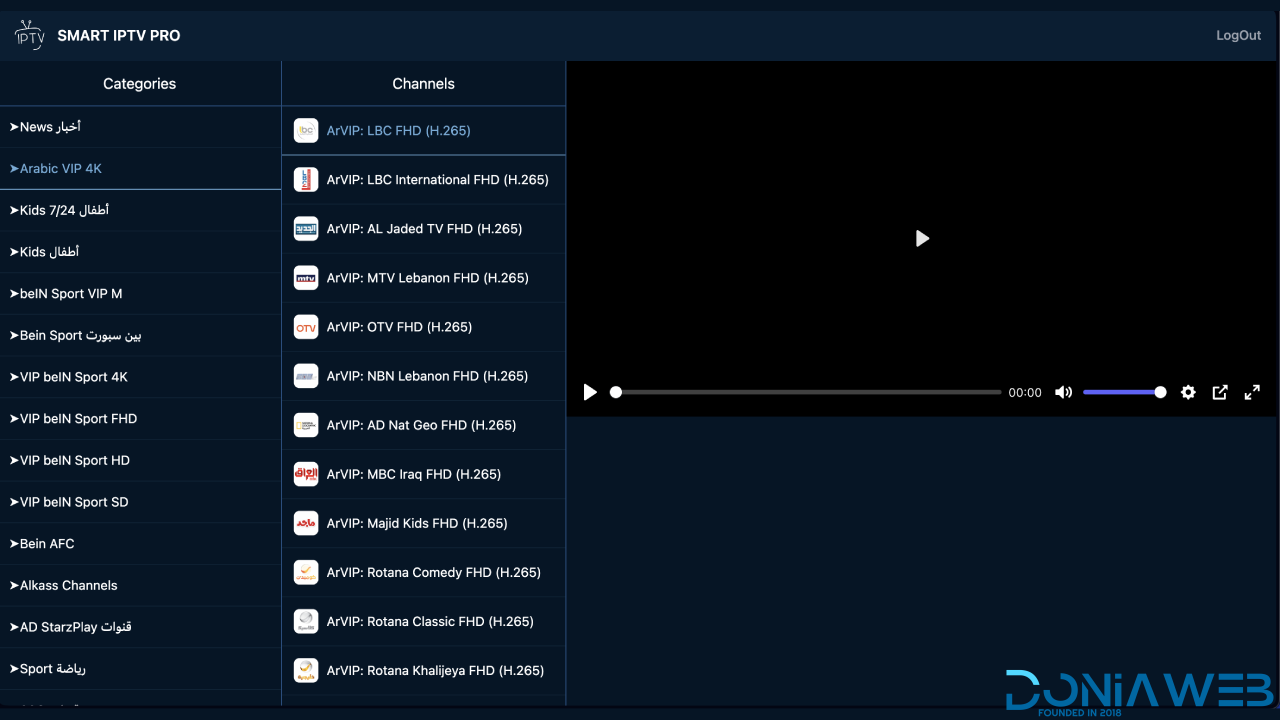Open ArVIP: MBC Iraq FHD
Viewport: 1280px width, 720px height.
click(x=423, y=474)
